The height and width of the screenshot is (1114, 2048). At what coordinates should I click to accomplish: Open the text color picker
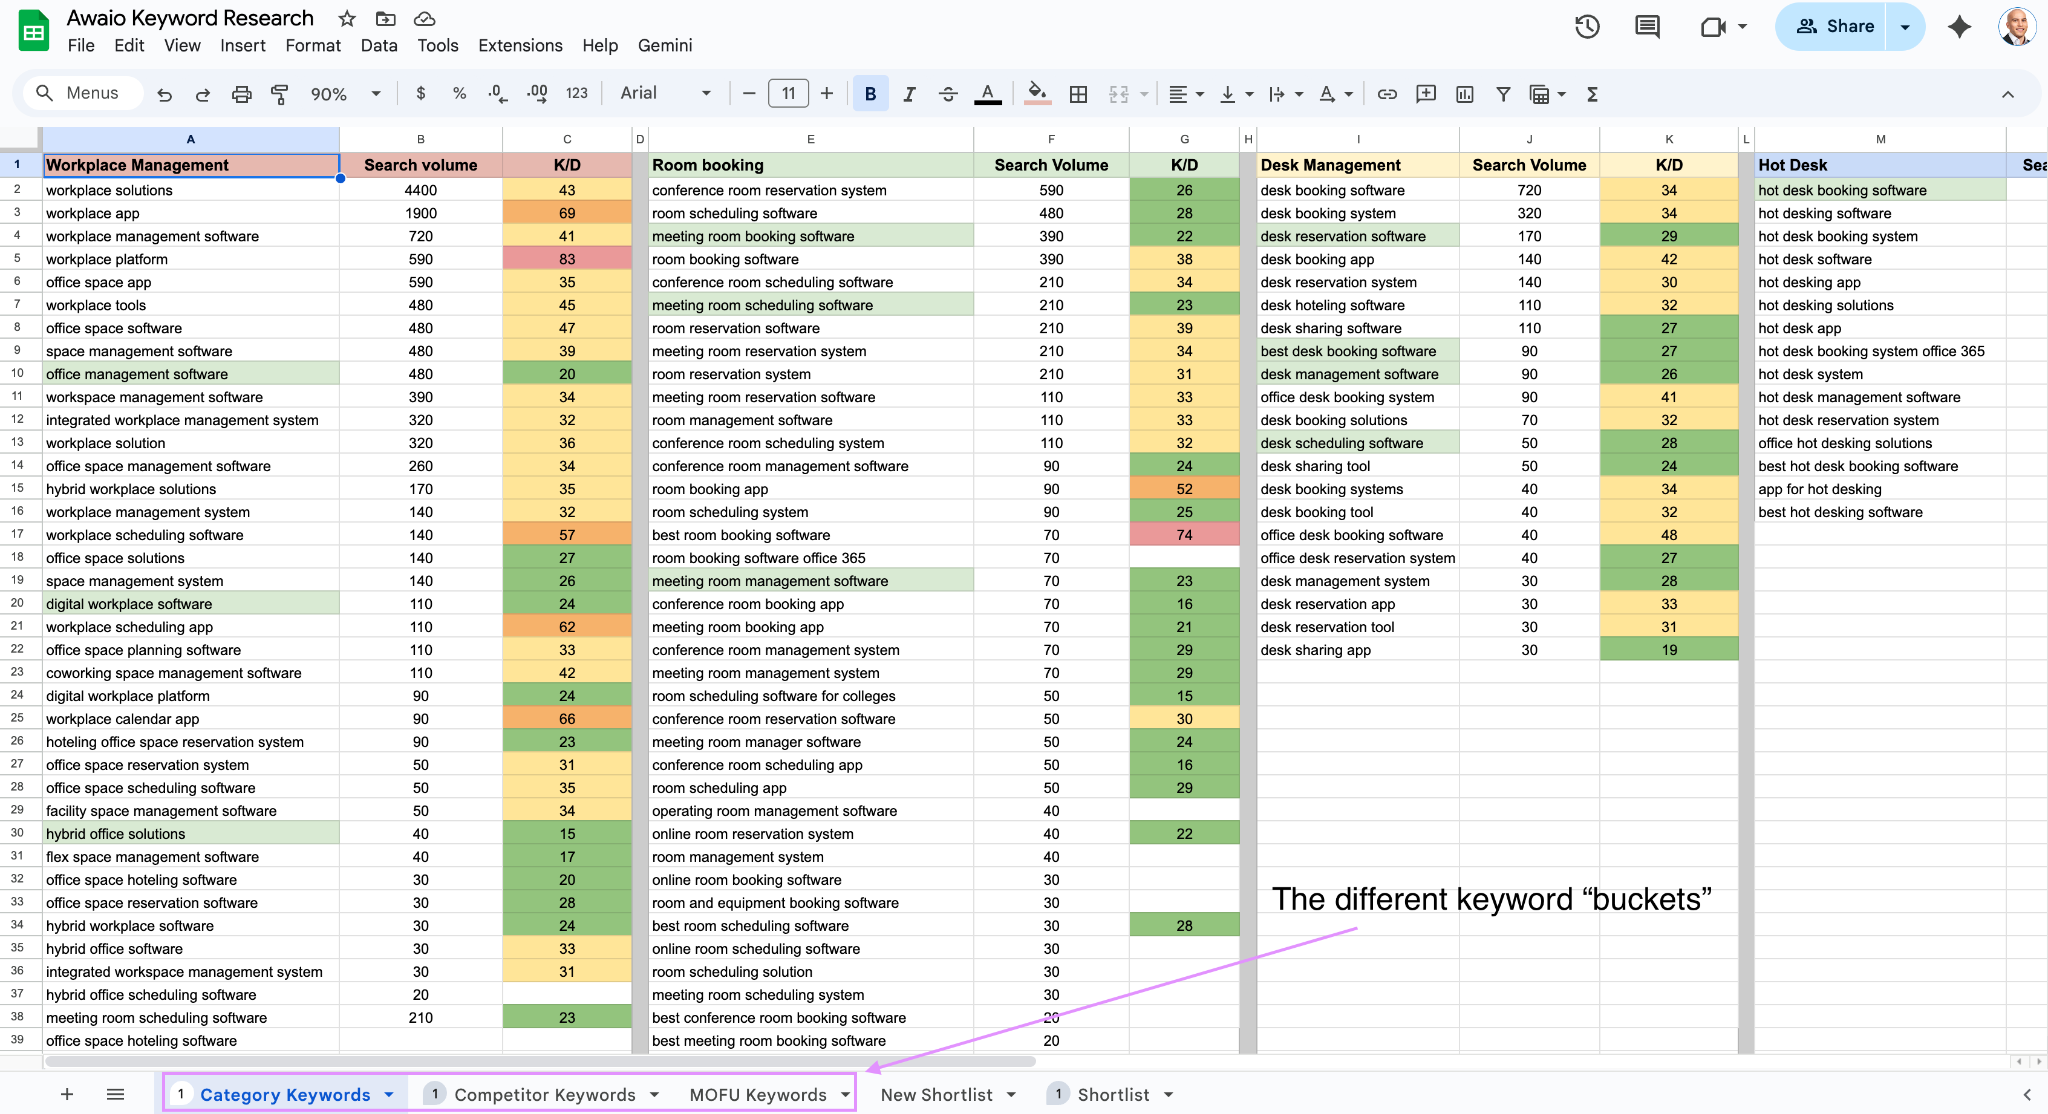point(987,94)
